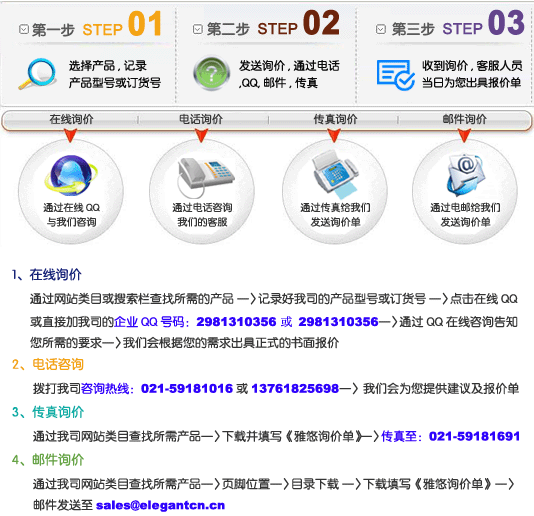Click the fax number 021-59181691
The image size is (534, 516).
(474, 436)
